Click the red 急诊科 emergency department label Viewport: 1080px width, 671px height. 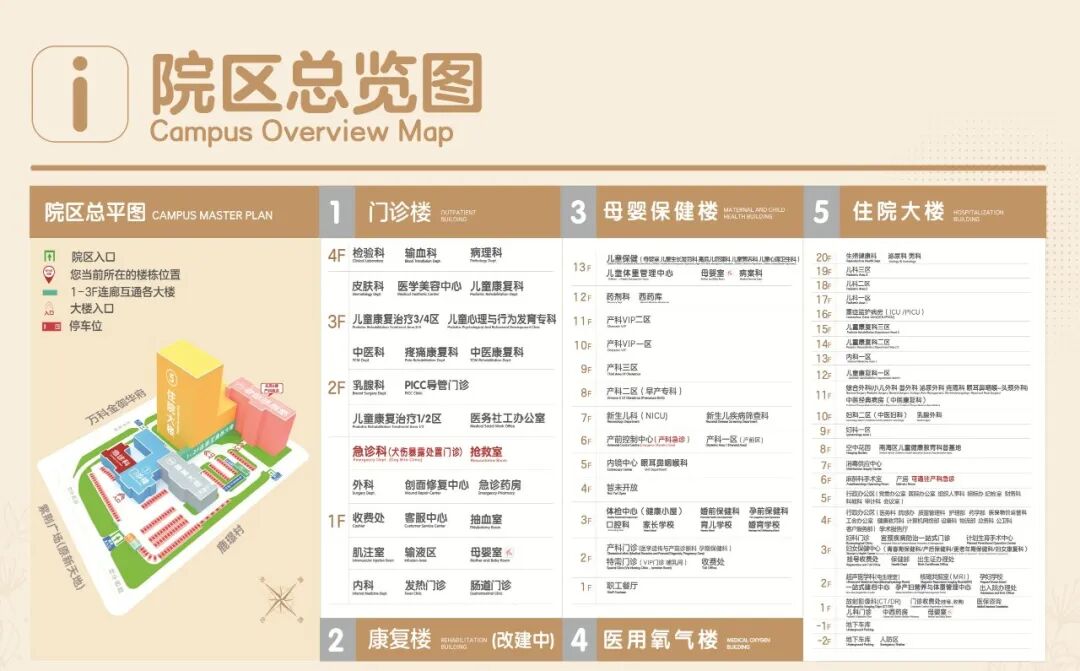click(x=372, y=452)
